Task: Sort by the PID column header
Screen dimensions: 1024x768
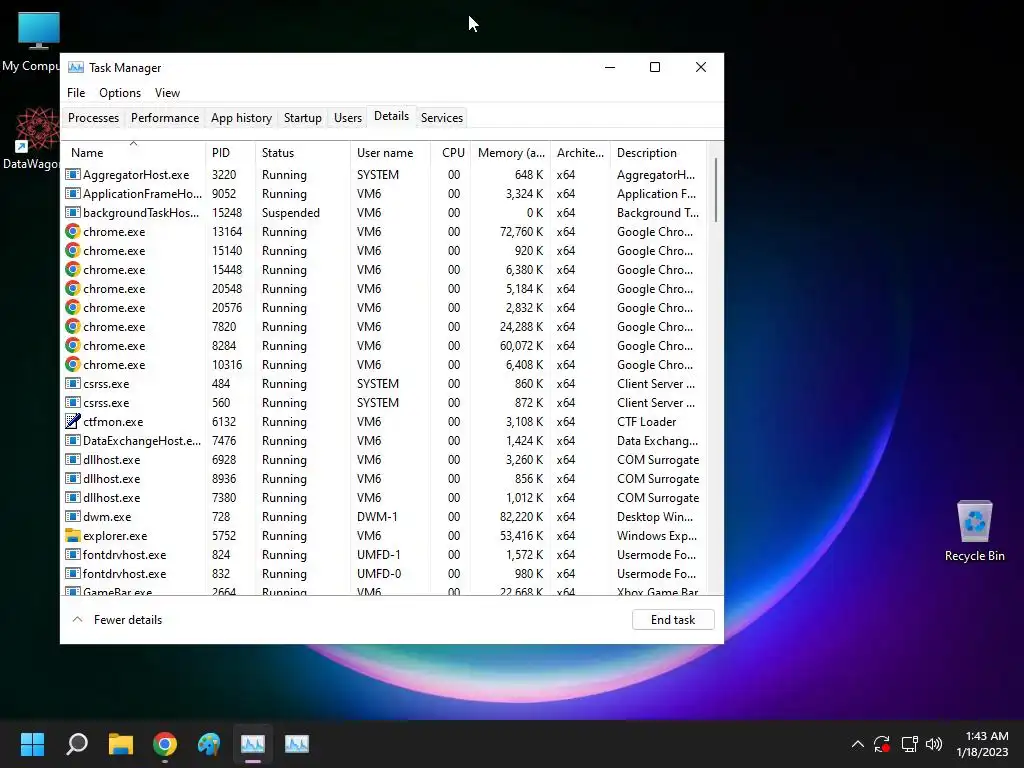Action: (x=230, y=152)
